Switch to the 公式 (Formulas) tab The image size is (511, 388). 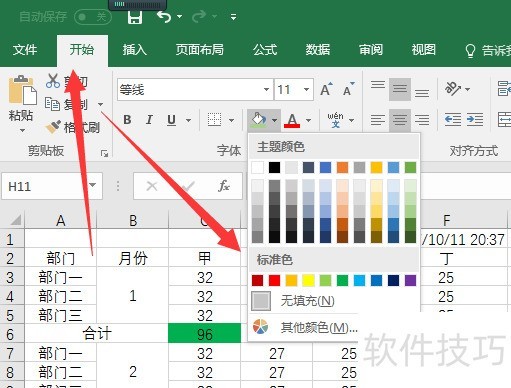pos(265,50)
